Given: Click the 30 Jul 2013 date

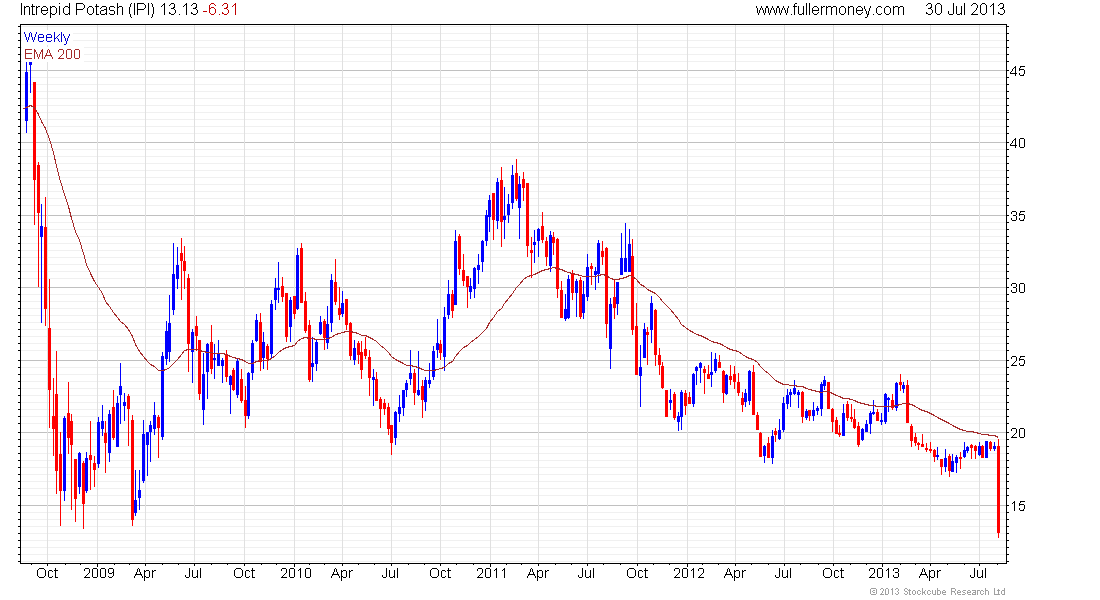Looking at the screenshot, I should point(966,10).
